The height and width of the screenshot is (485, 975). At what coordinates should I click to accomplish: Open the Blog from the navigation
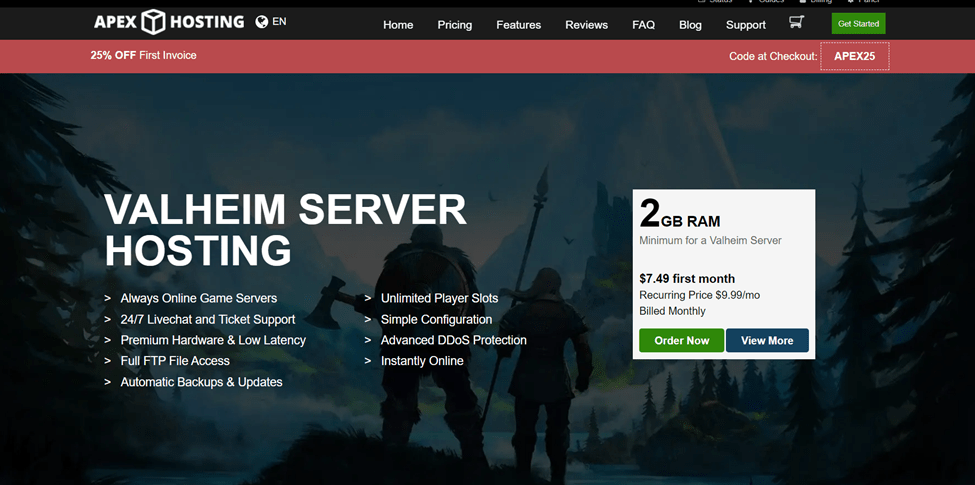point(690,25)
